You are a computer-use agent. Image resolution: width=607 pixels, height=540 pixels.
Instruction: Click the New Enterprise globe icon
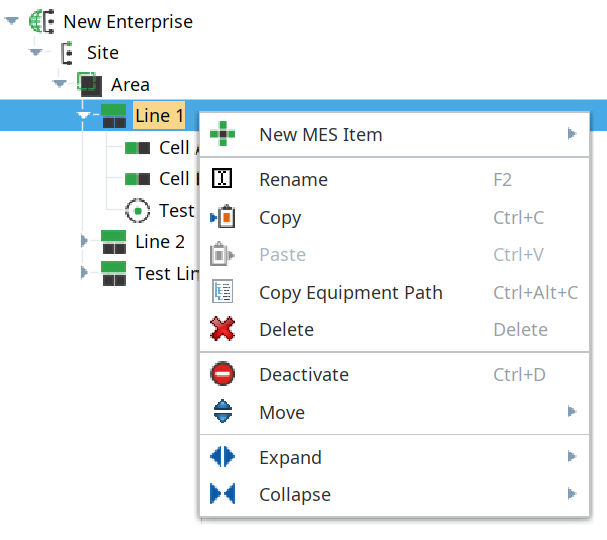coord(43,21)
